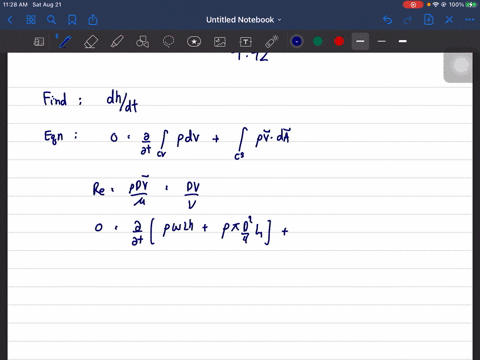Pick the red pen color
Screen dimensions: 480x360
point(339,41)
